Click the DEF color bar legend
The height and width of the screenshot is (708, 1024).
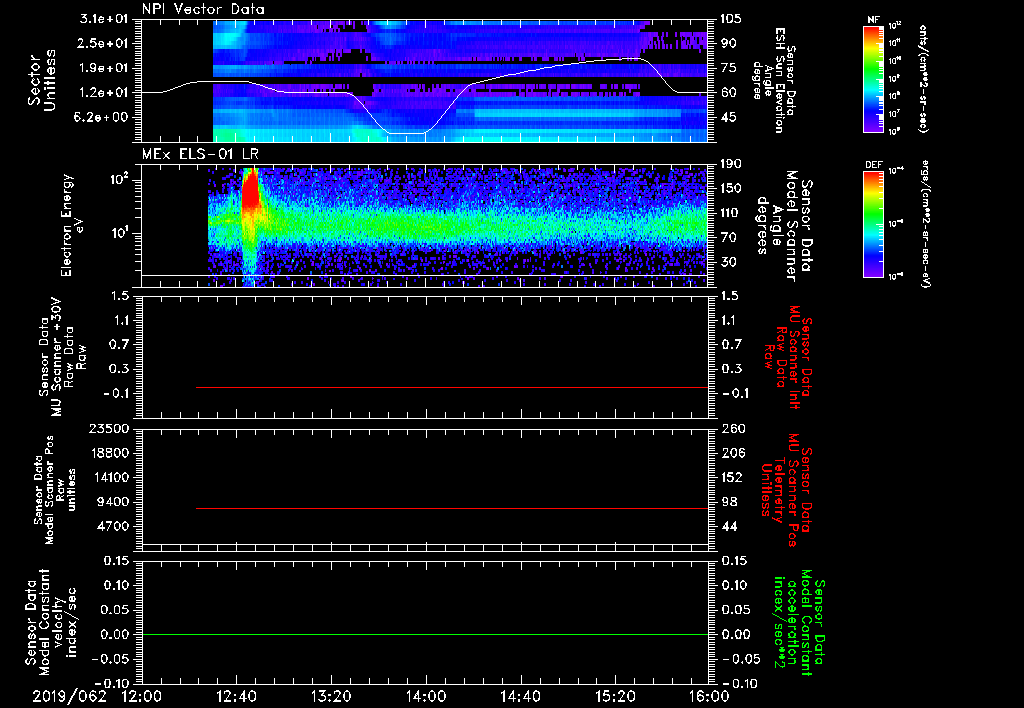[x=873, y=224]
